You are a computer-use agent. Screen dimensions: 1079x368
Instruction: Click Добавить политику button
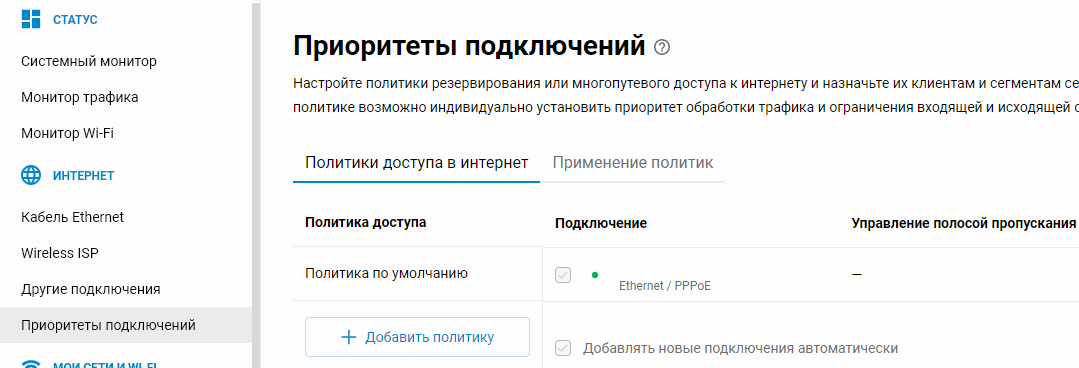pyautogui.click(x=418, y=337)
